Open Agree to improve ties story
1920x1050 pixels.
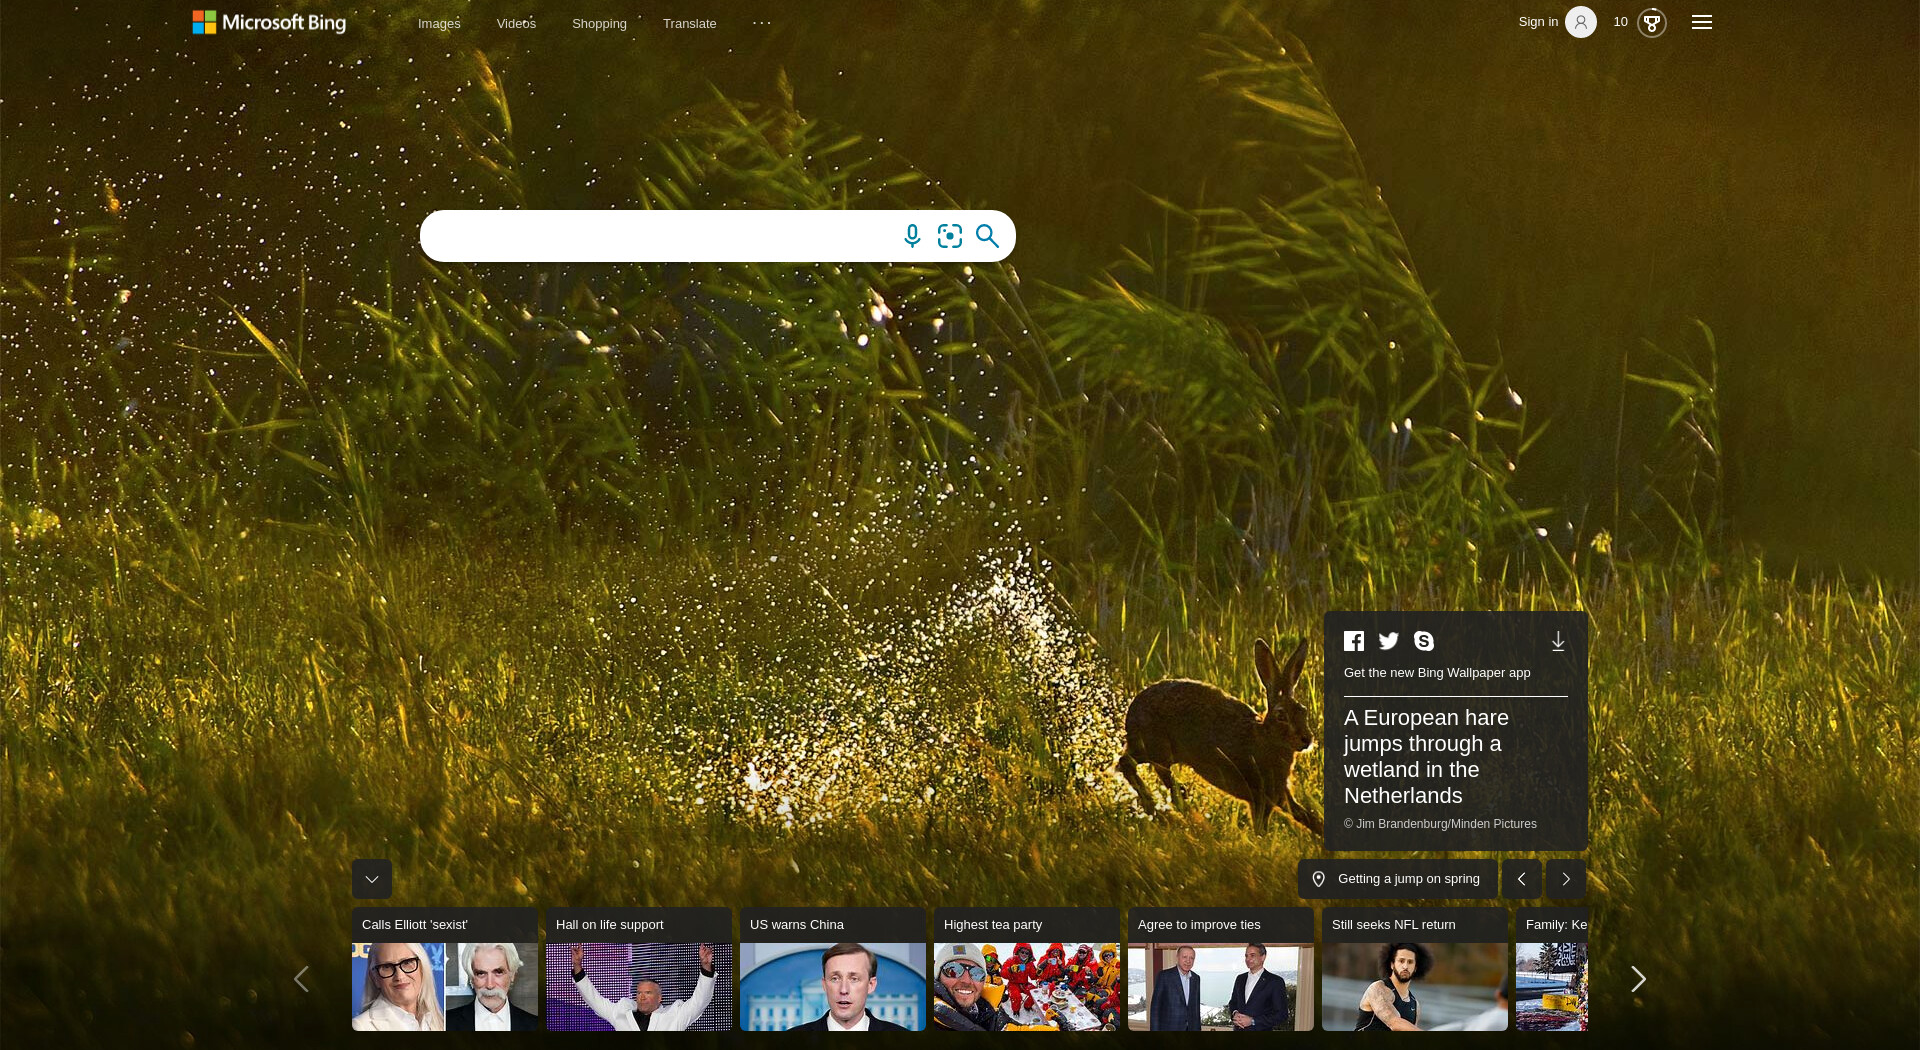coord(1221,969)
